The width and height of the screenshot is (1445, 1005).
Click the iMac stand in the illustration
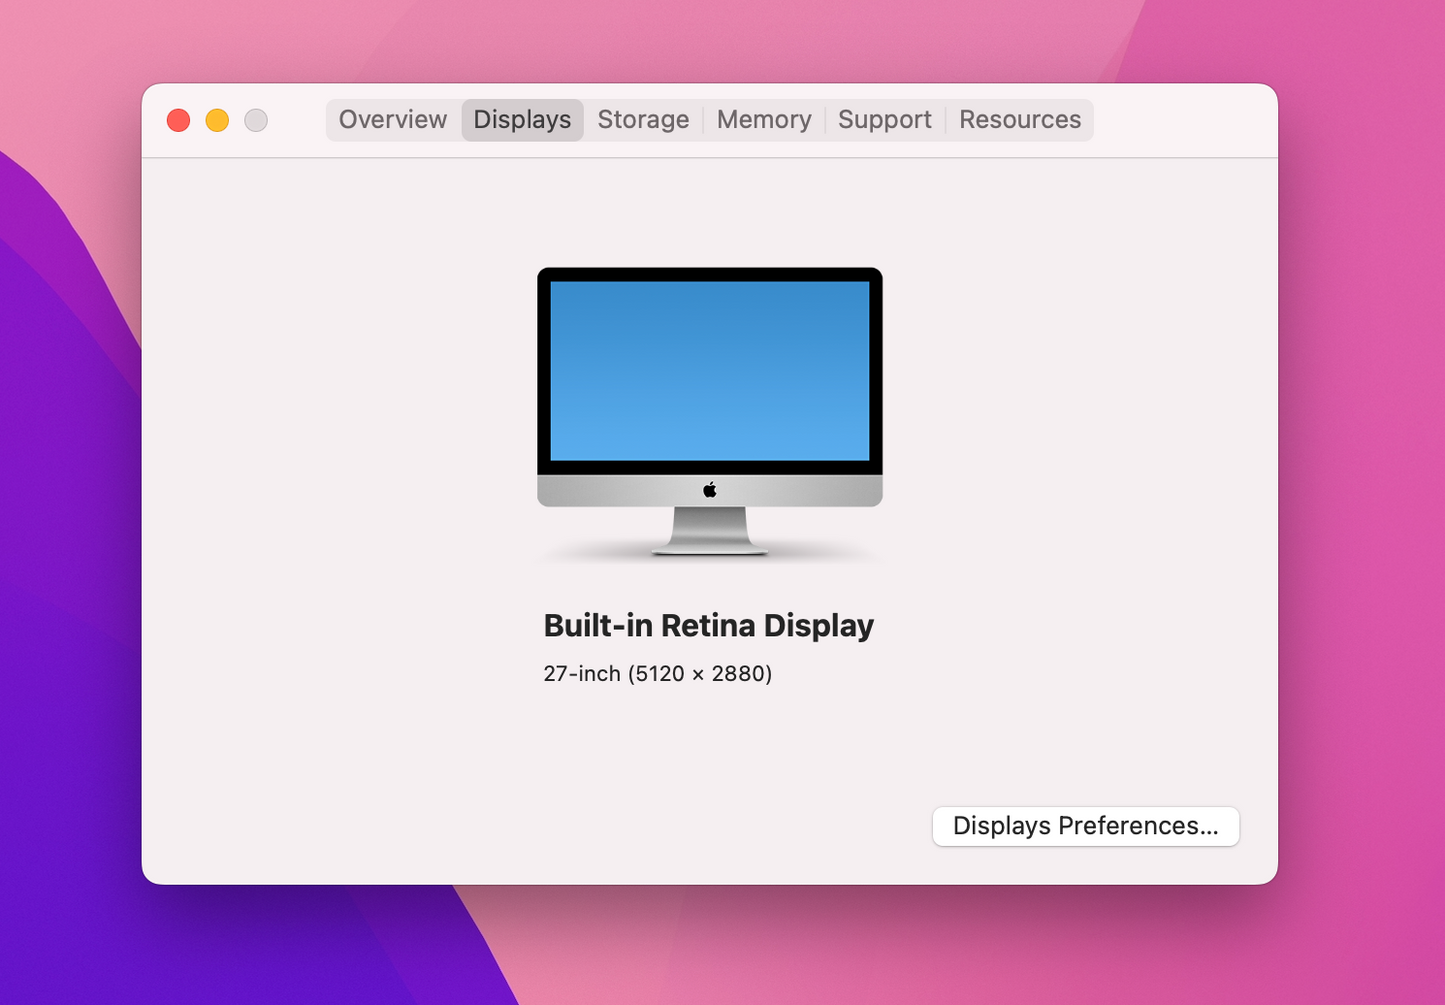[x=710, y=530]
